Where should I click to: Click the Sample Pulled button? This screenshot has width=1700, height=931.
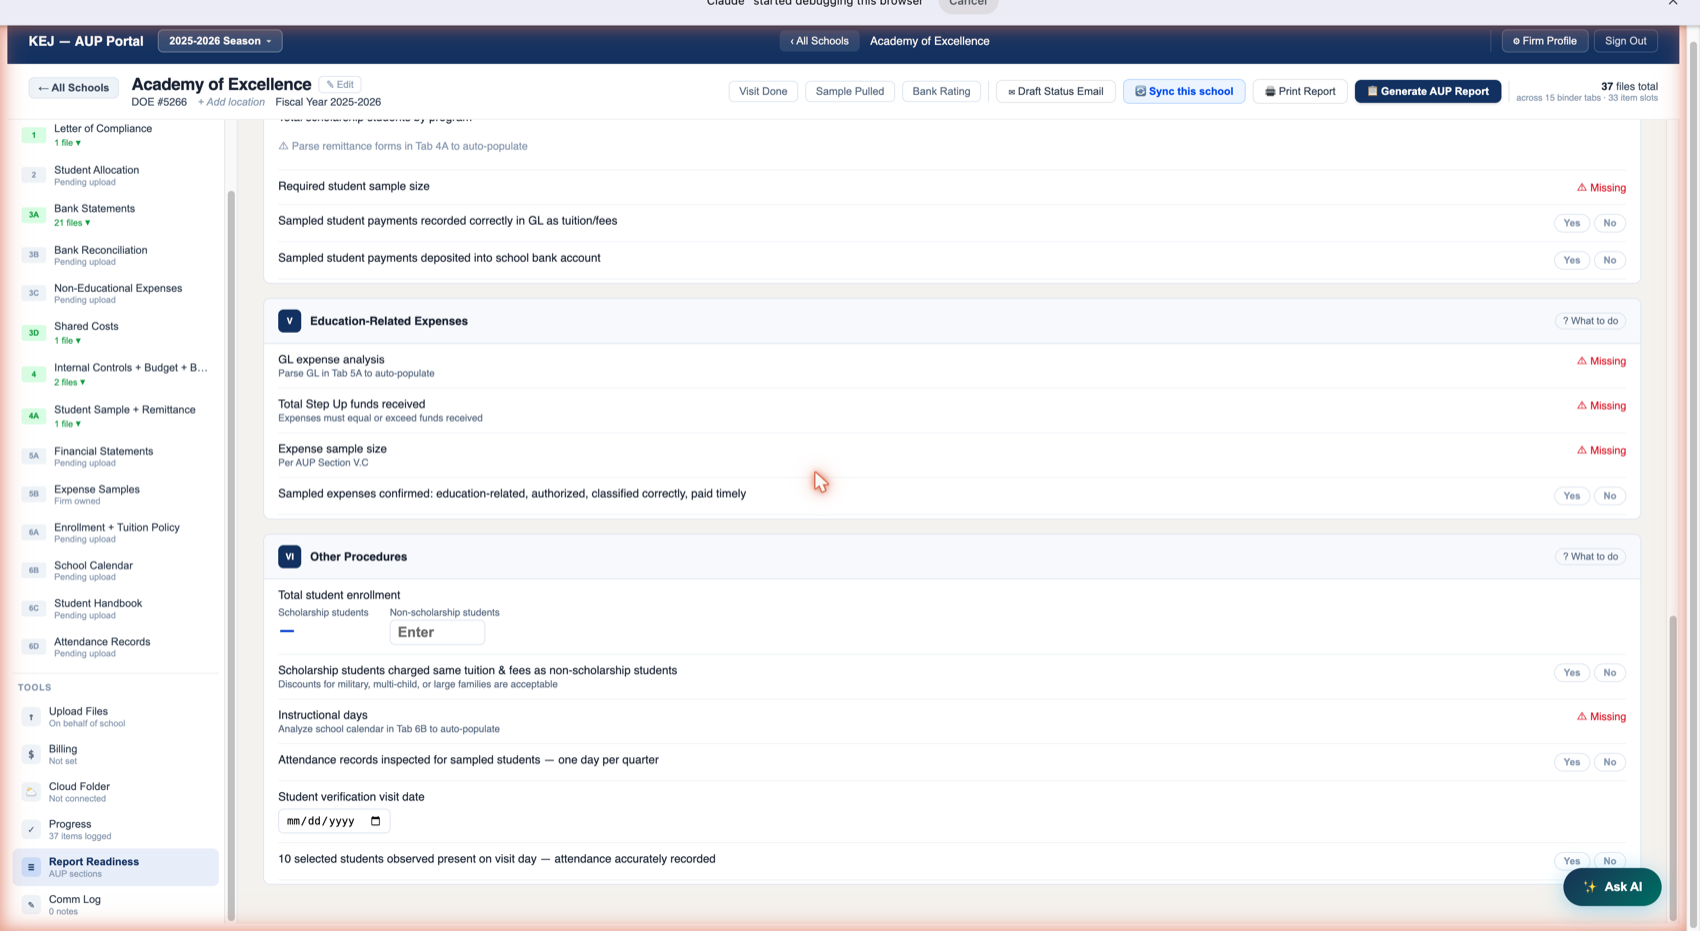tap(849, 91)
